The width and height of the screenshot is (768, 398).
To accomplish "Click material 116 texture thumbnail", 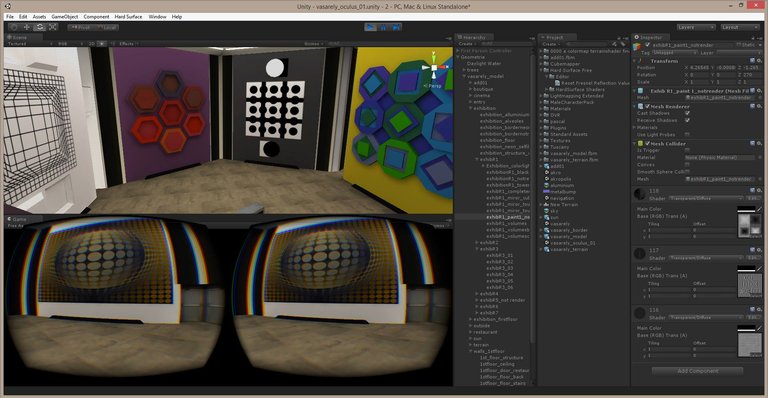I will pos(749,345).
